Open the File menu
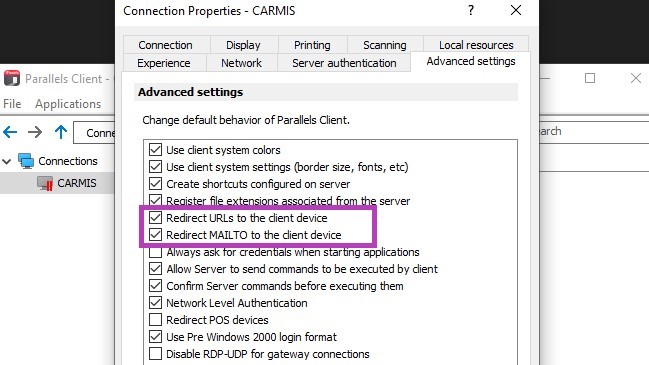The image size is (649, 365). coord(12,104)
